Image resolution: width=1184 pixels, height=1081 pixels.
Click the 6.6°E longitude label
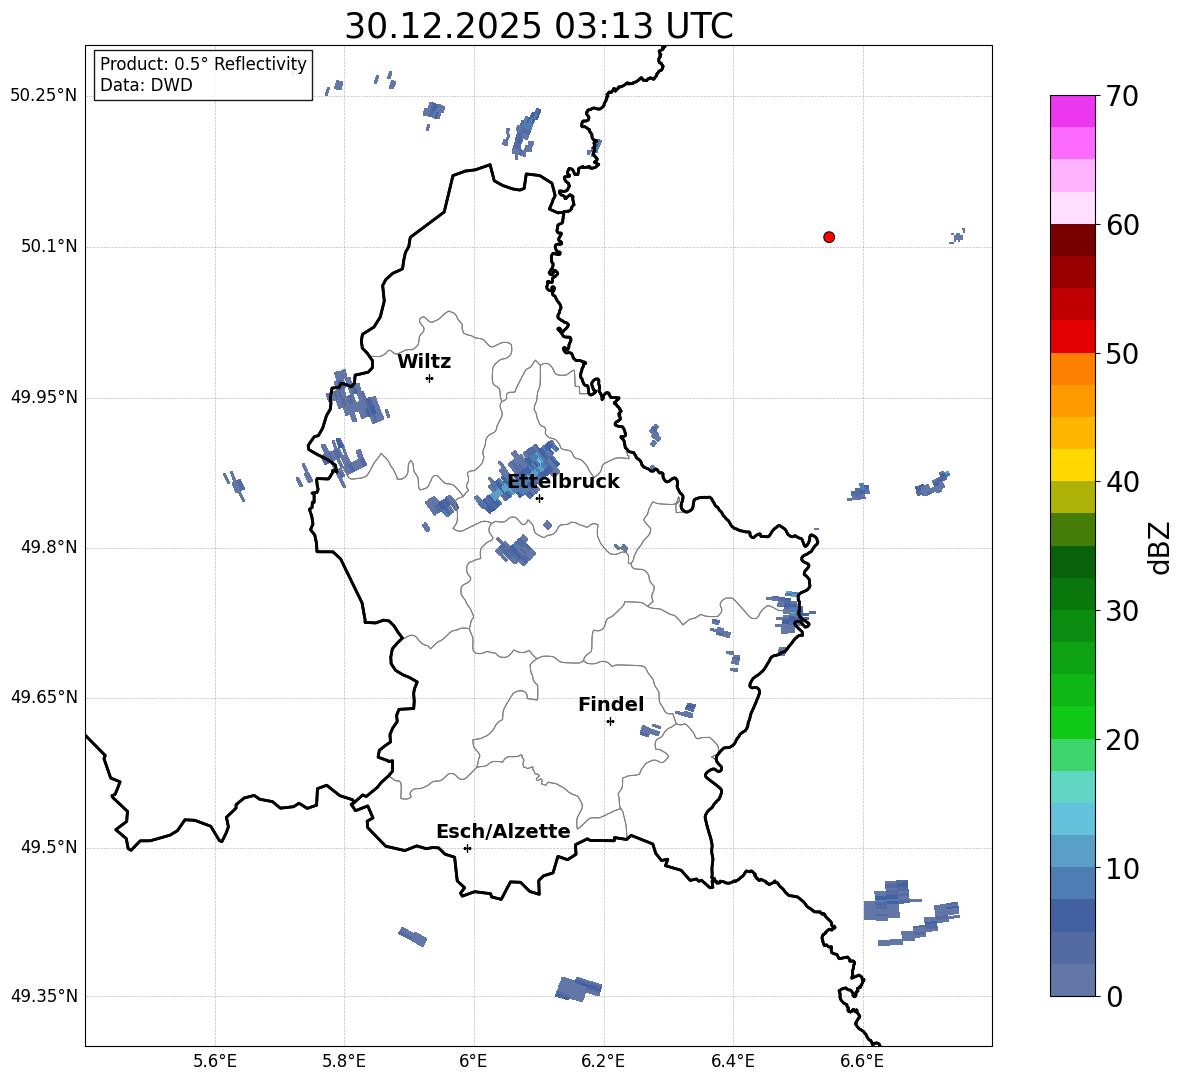click(862, 1061)
